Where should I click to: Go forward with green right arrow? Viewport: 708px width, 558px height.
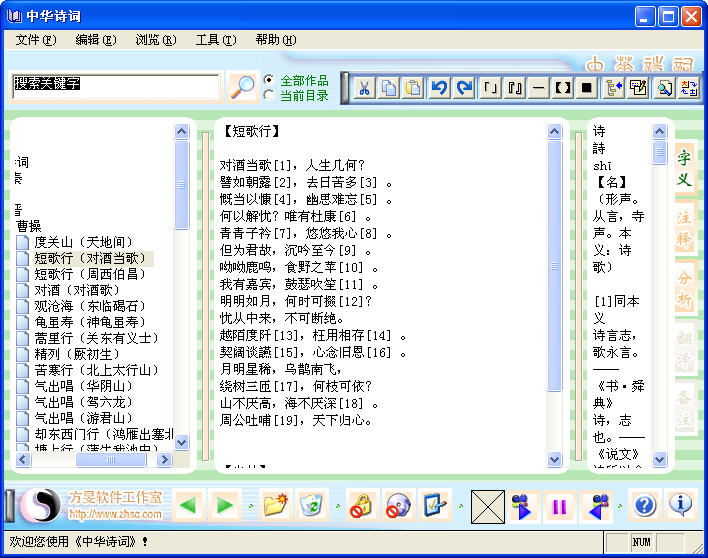point(225,505)
